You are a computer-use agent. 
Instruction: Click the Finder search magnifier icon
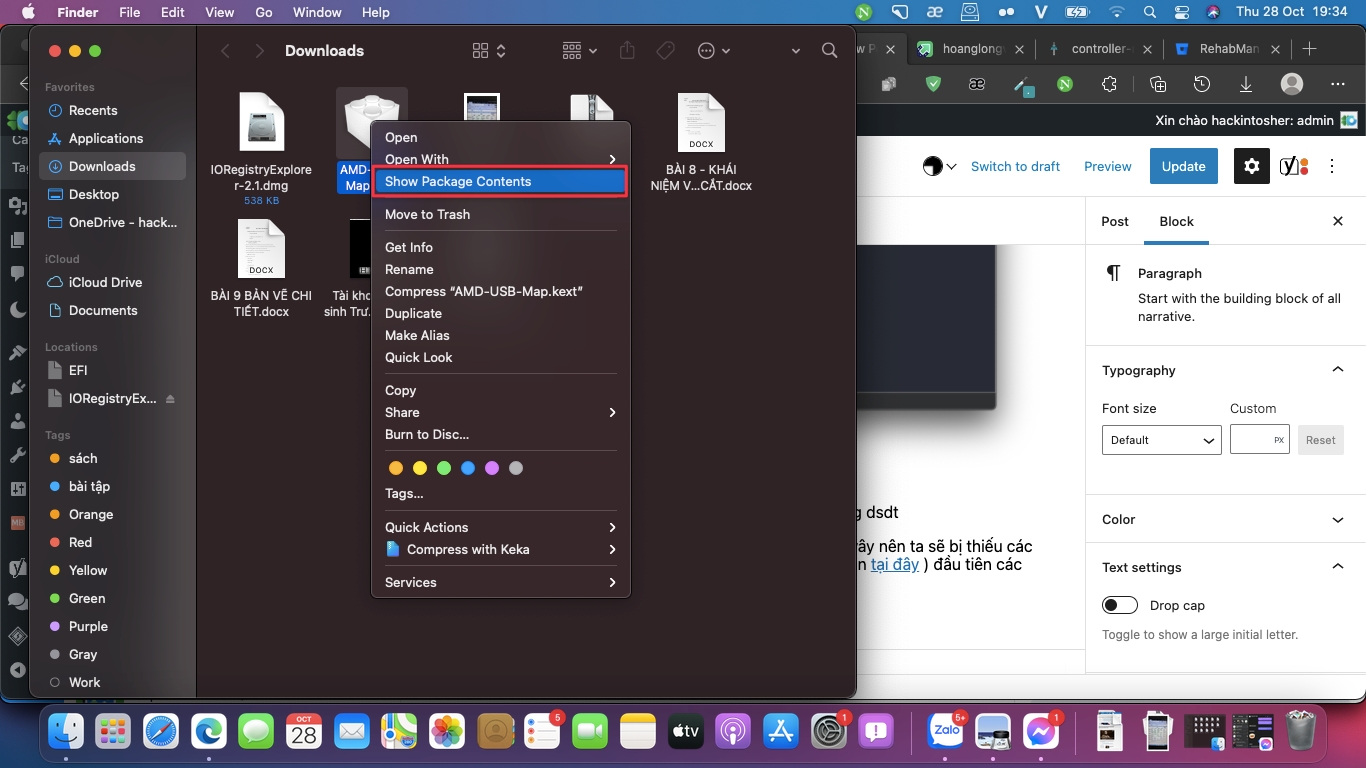coord(829,51)
